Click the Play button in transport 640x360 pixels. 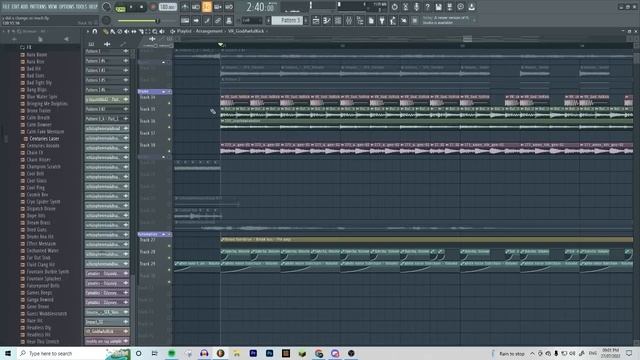click(x=131, y=7)
